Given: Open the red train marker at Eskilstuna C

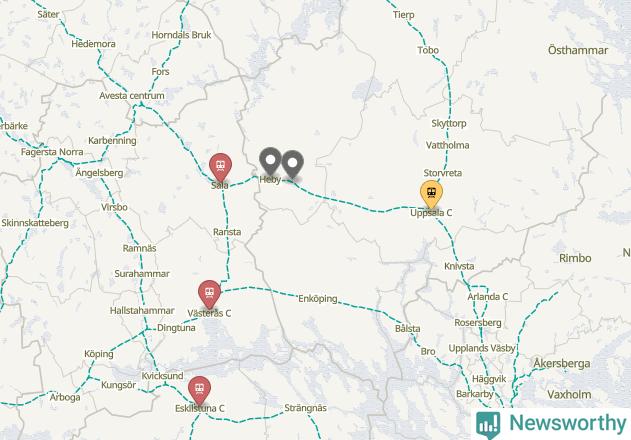Looking at the screenshot, I should [200, 390].
